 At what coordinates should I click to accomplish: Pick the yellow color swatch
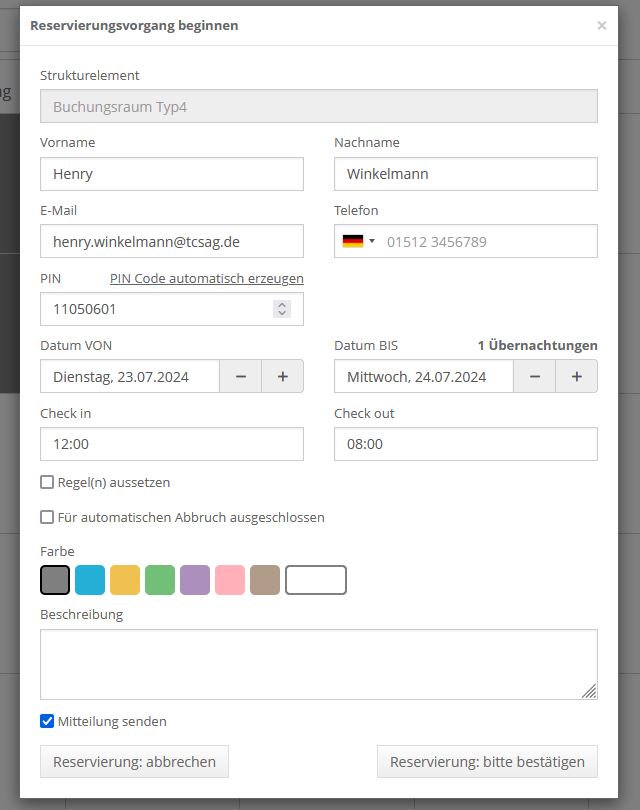[125, 580]
